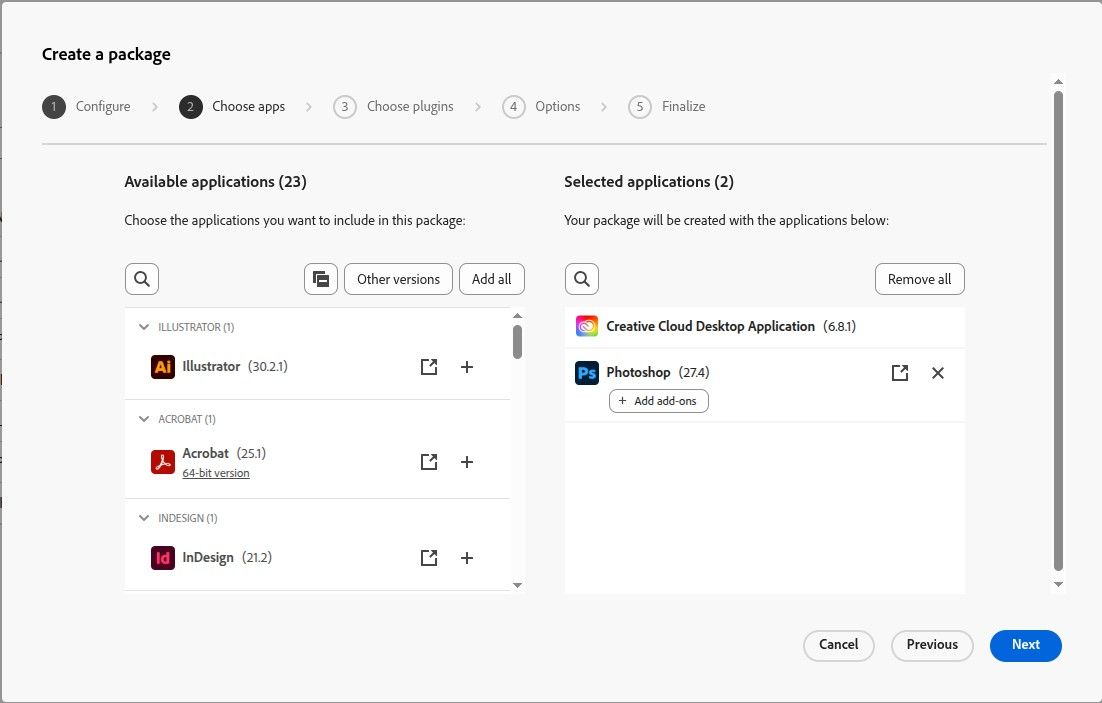Collapse the ACROBAT group
Viewport: 1102px width, 703px height.
click(144, 419)
